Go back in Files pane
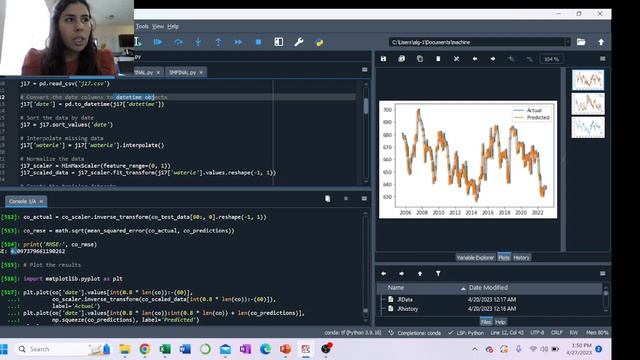The image size is (640, 360). click(384, 273)
